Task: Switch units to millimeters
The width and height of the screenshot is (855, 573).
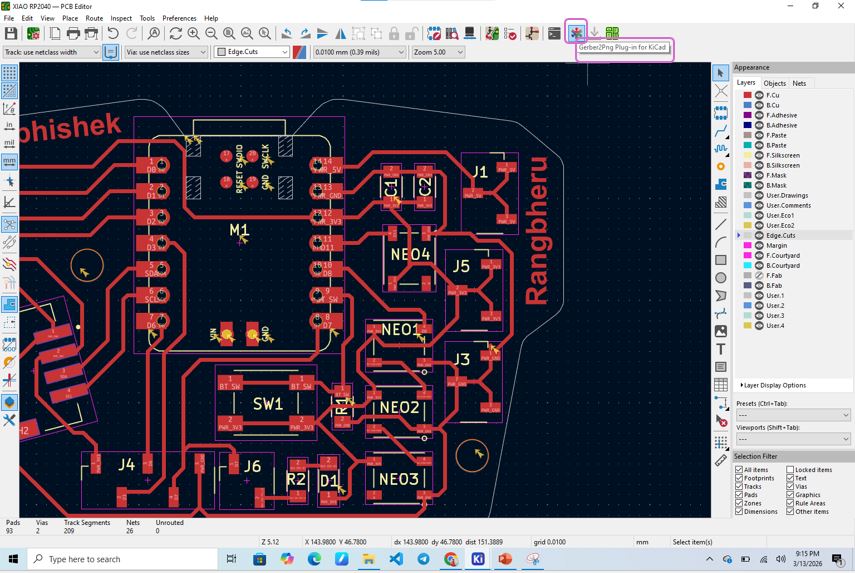Action: pos(9,161)
